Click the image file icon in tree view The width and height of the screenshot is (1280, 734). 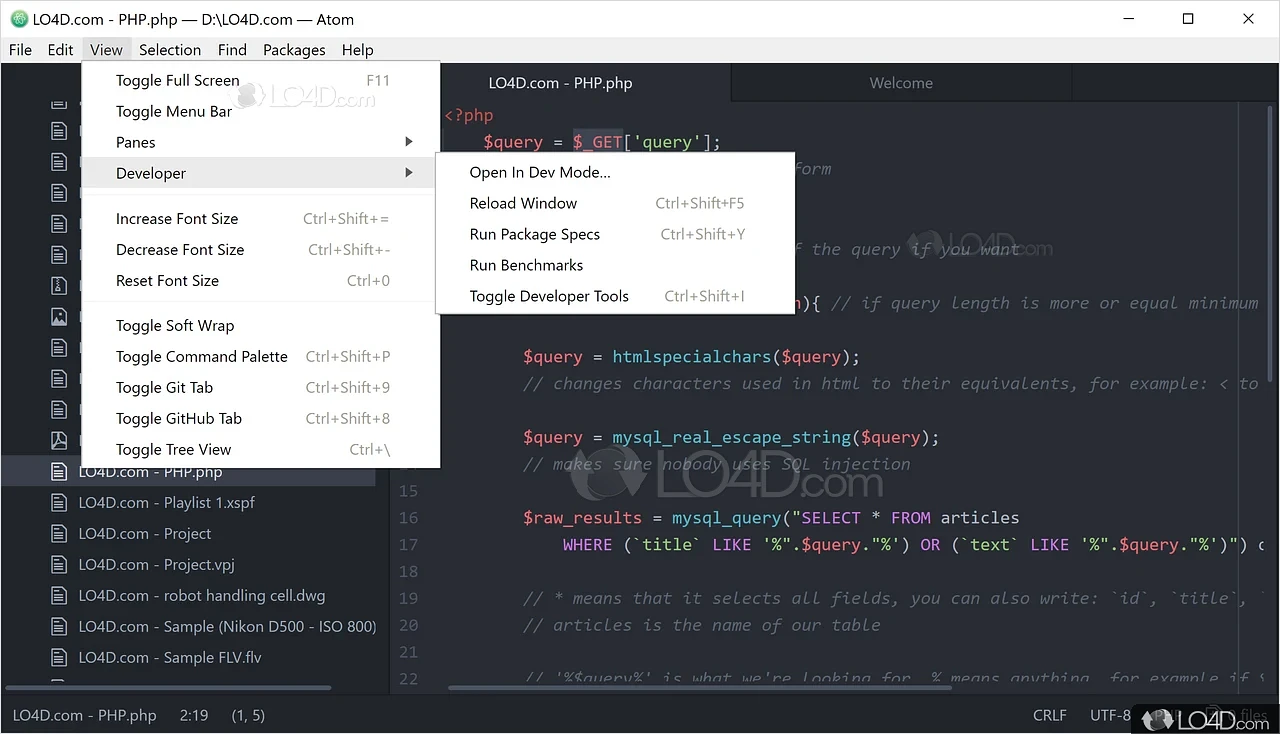pyautogui.click(x=59, y=317)
